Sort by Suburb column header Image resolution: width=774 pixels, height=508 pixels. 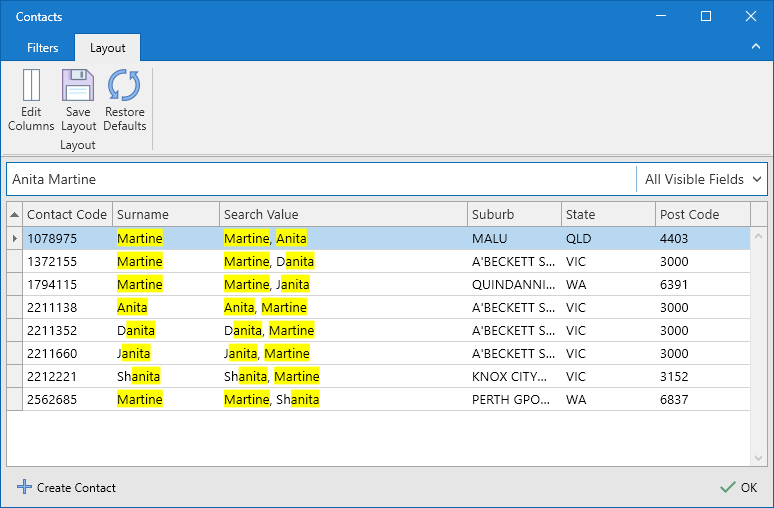click(514, 214)
